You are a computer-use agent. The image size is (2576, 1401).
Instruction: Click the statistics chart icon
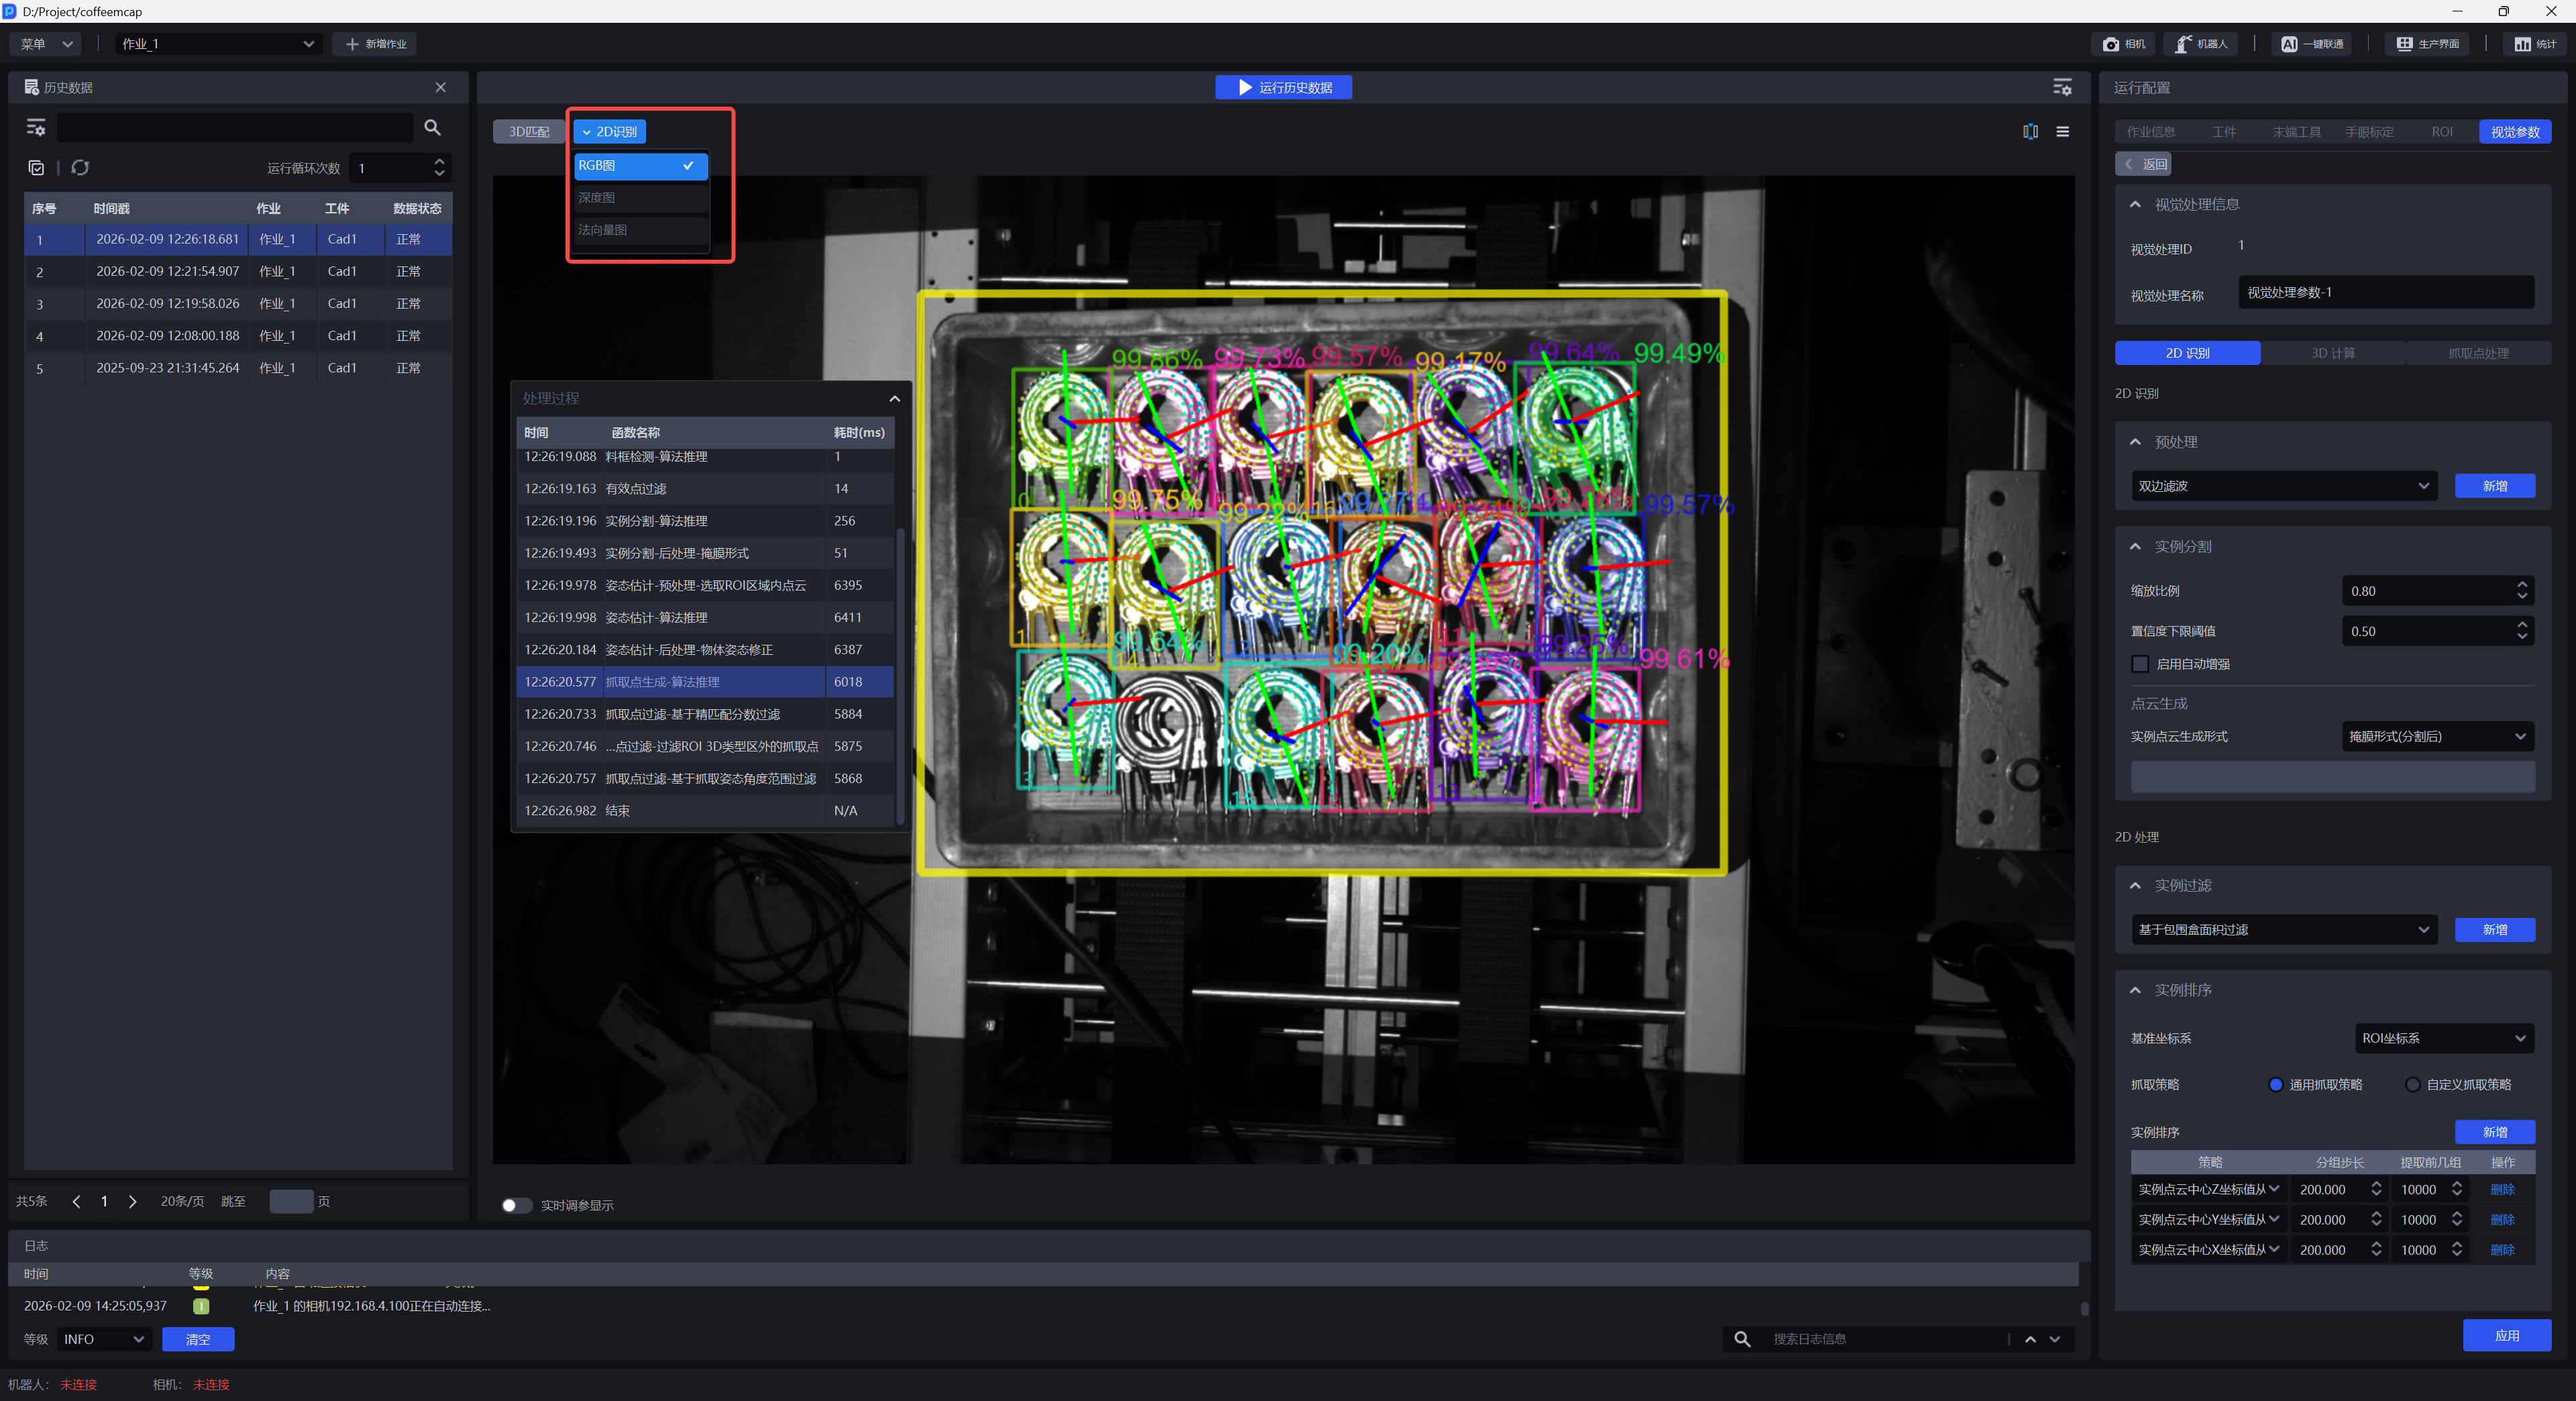pyautogui.click(x=2523, y=44)
